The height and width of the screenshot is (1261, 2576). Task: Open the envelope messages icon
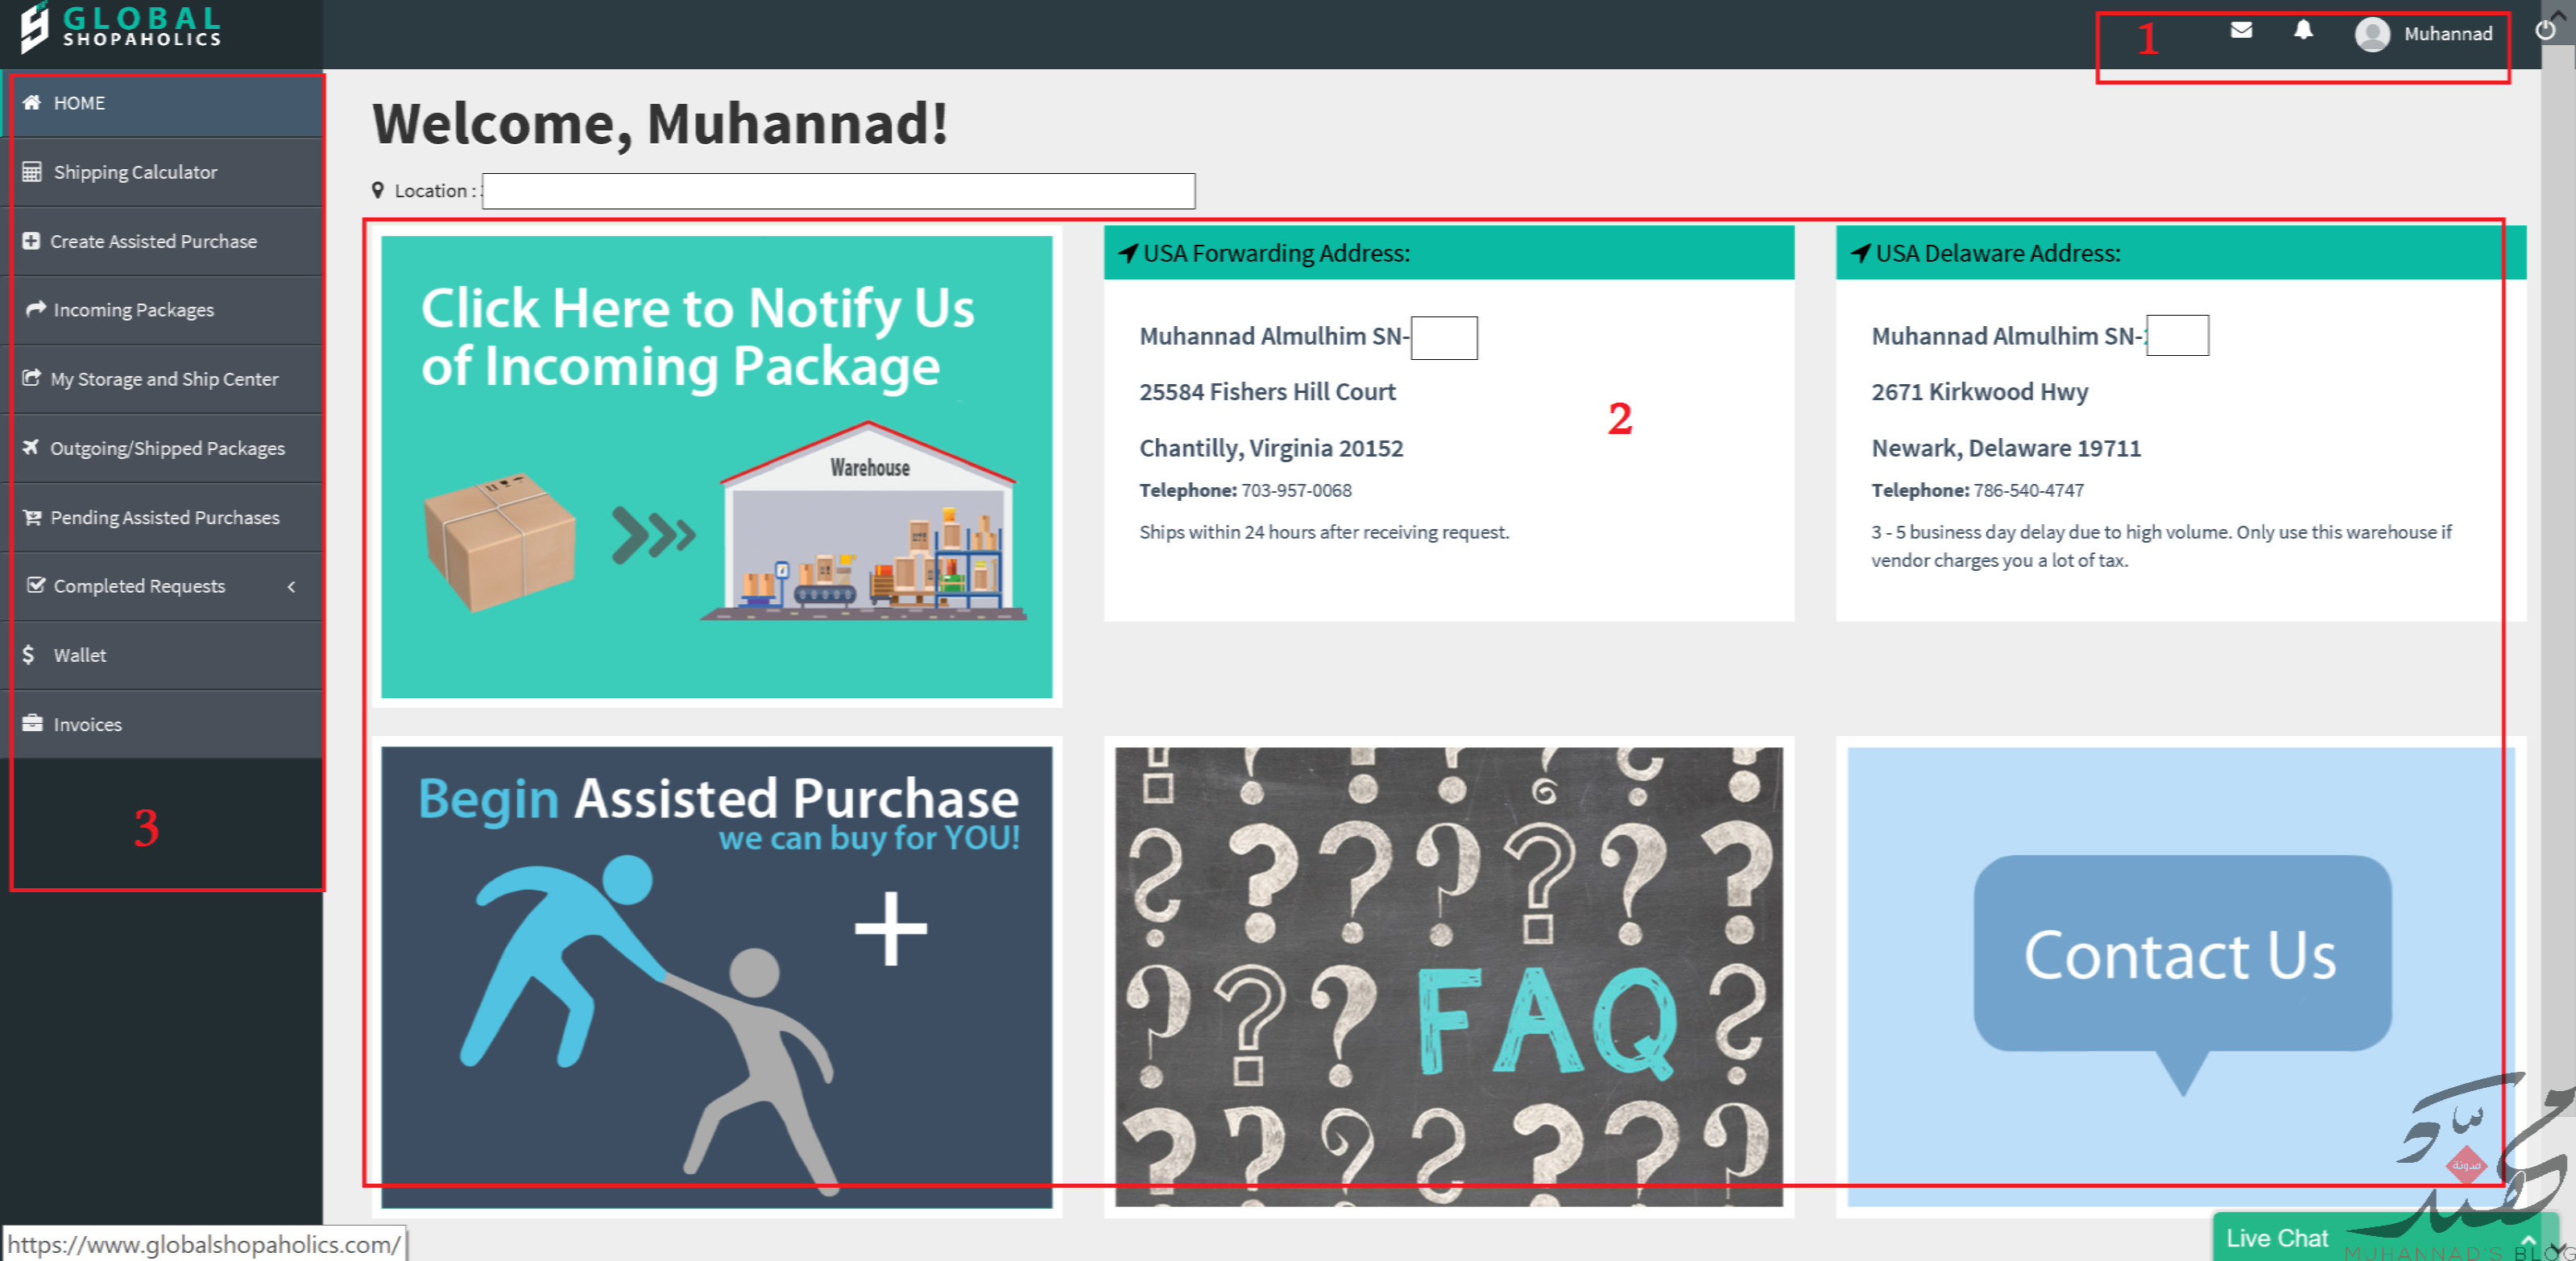(x=2241, y=30)
